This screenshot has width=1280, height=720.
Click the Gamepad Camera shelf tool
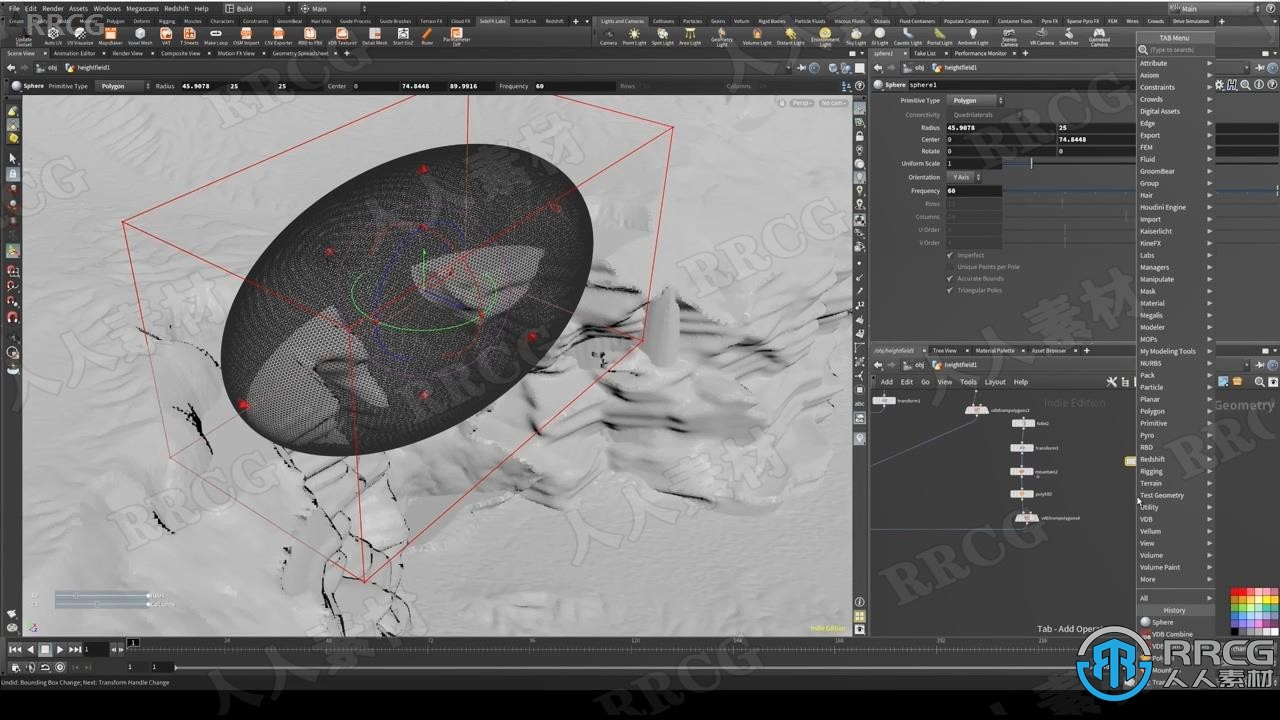(1098, 37)
